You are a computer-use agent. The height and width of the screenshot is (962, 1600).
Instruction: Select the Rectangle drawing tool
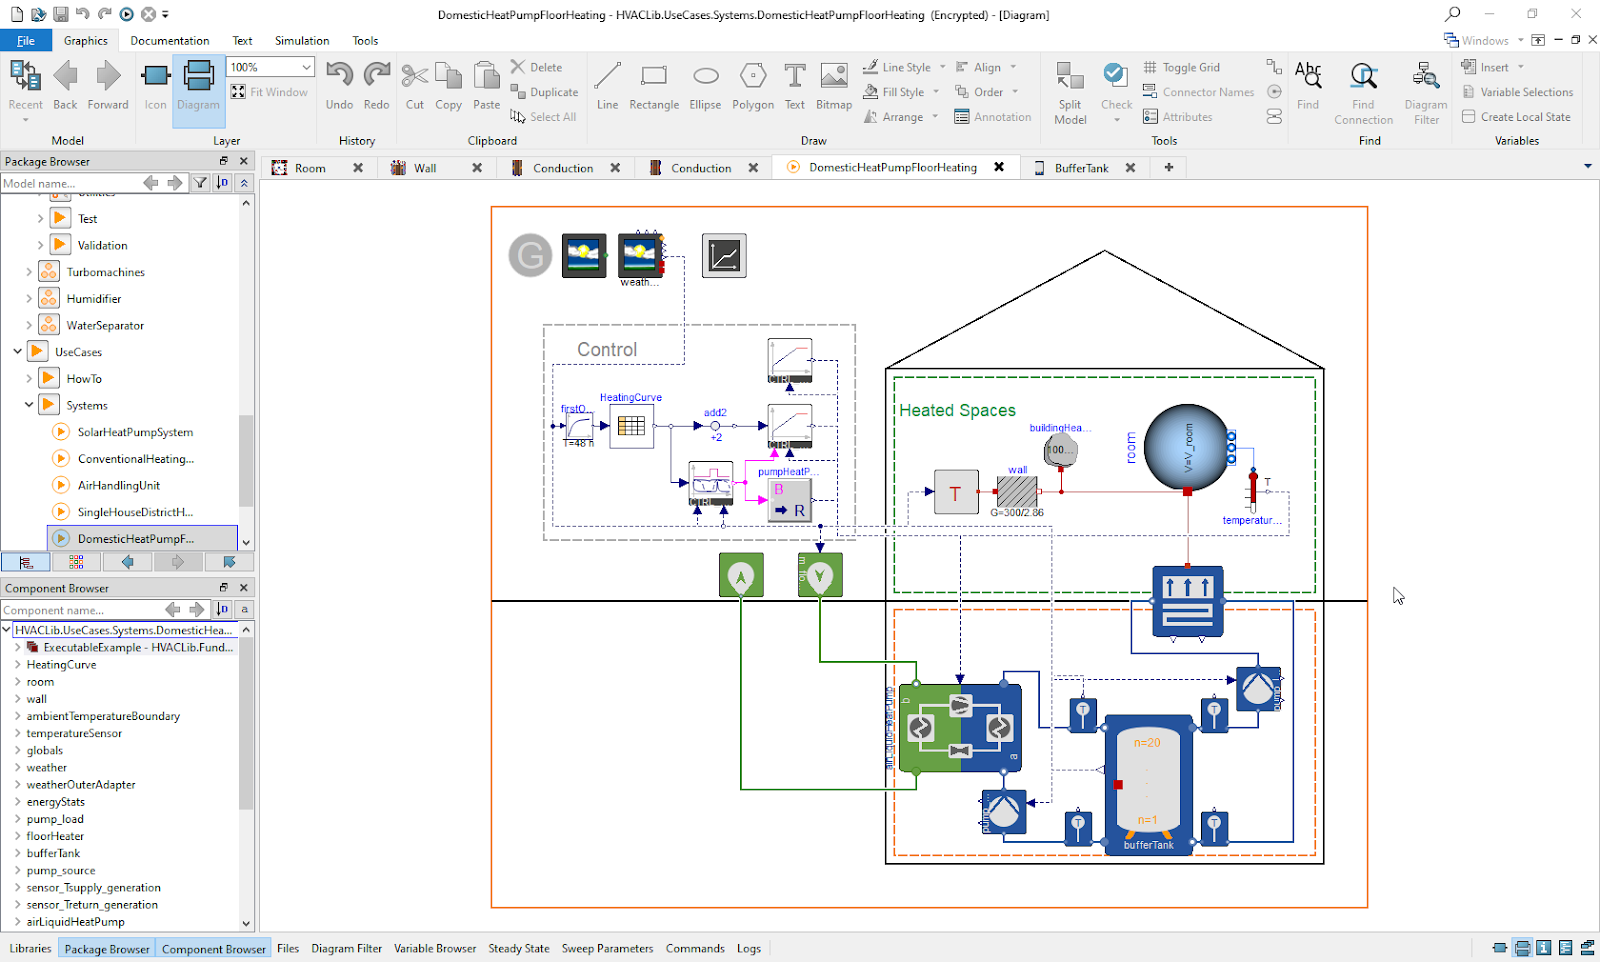click(x=654, y=86)
